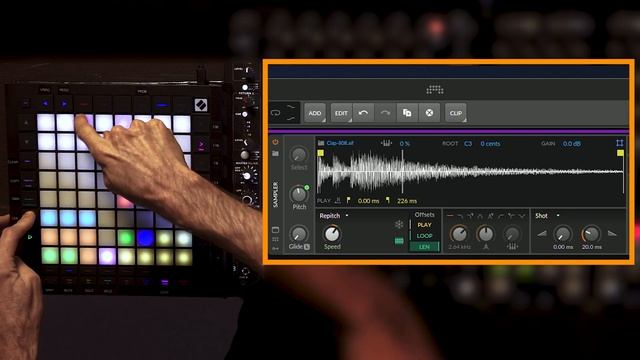Click the dotted grid handle icon

pyautogui.click(x=435, y=89)
